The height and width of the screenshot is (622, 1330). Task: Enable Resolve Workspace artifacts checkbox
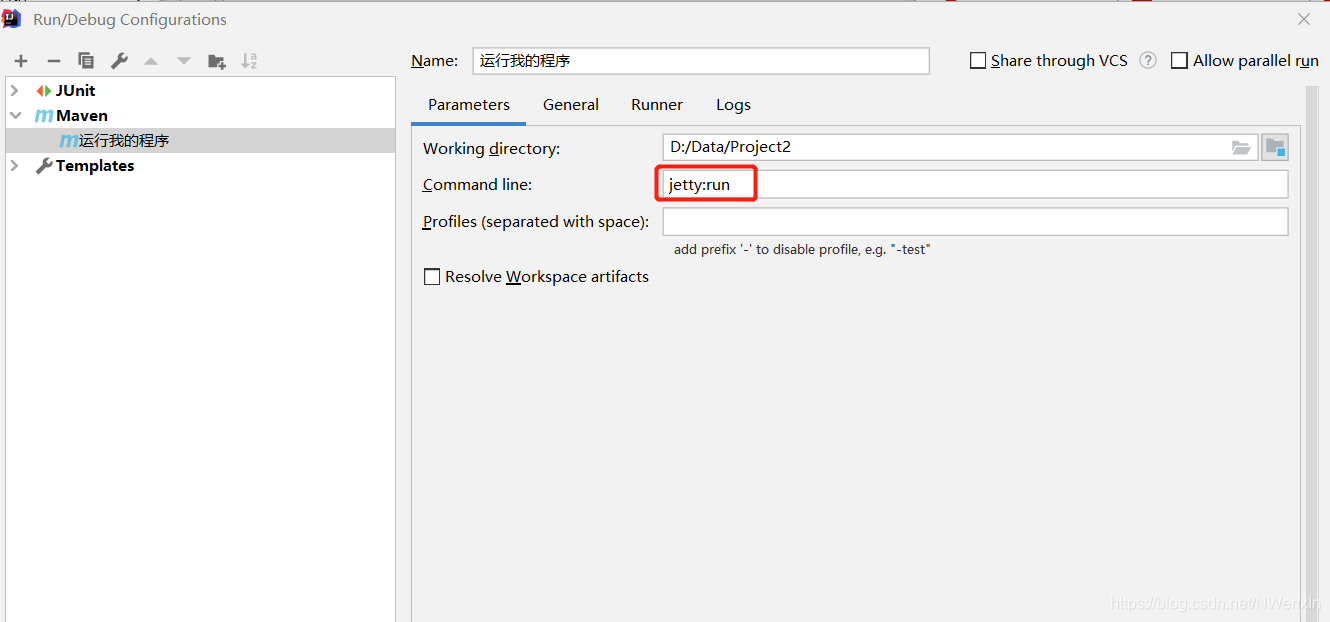[432, 277]
